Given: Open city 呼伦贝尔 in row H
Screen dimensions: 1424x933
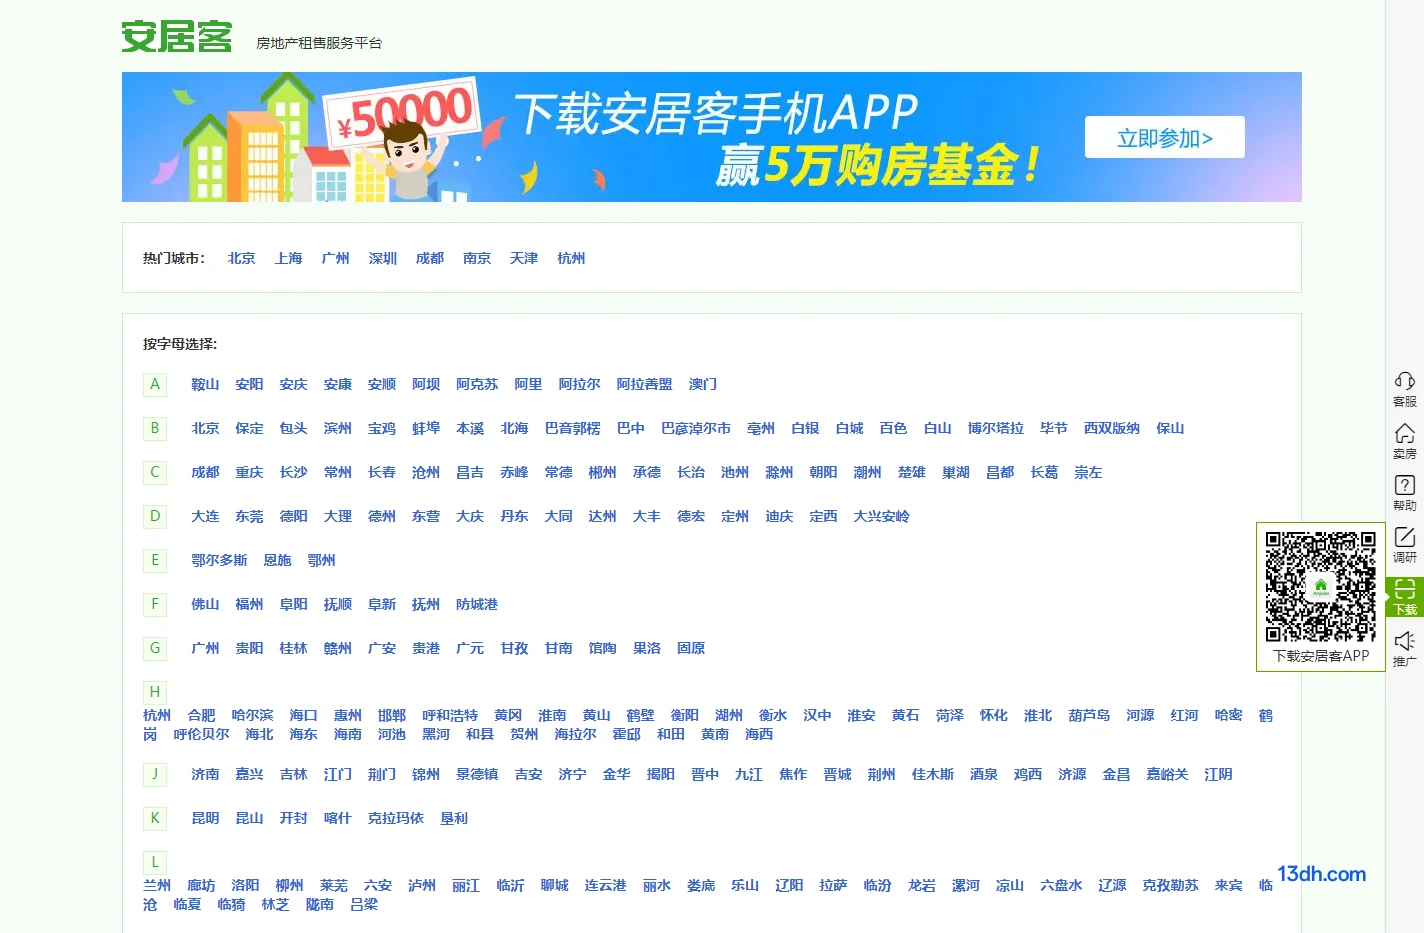Looking at the screenshot, I should (201, 734).
